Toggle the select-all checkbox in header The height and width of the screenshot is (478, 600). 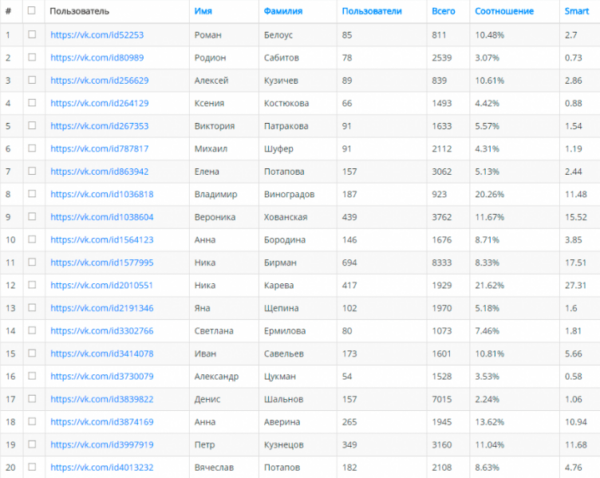32,10
